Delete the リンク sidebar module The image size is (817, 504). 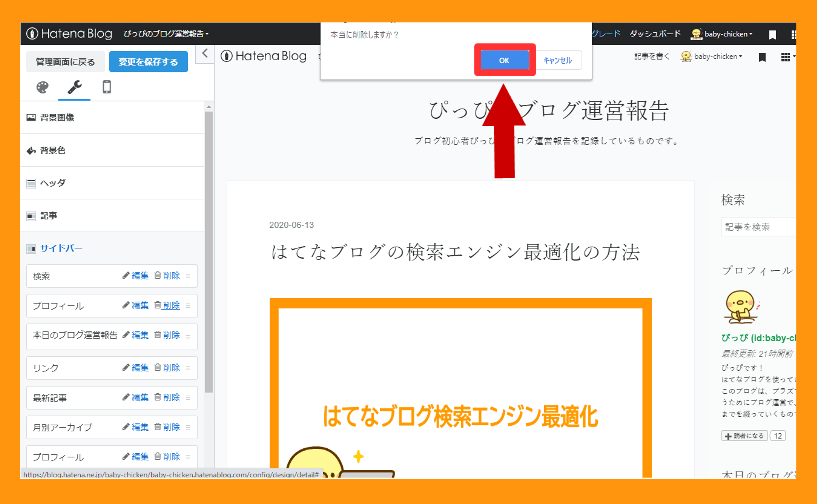coord(167,367)
